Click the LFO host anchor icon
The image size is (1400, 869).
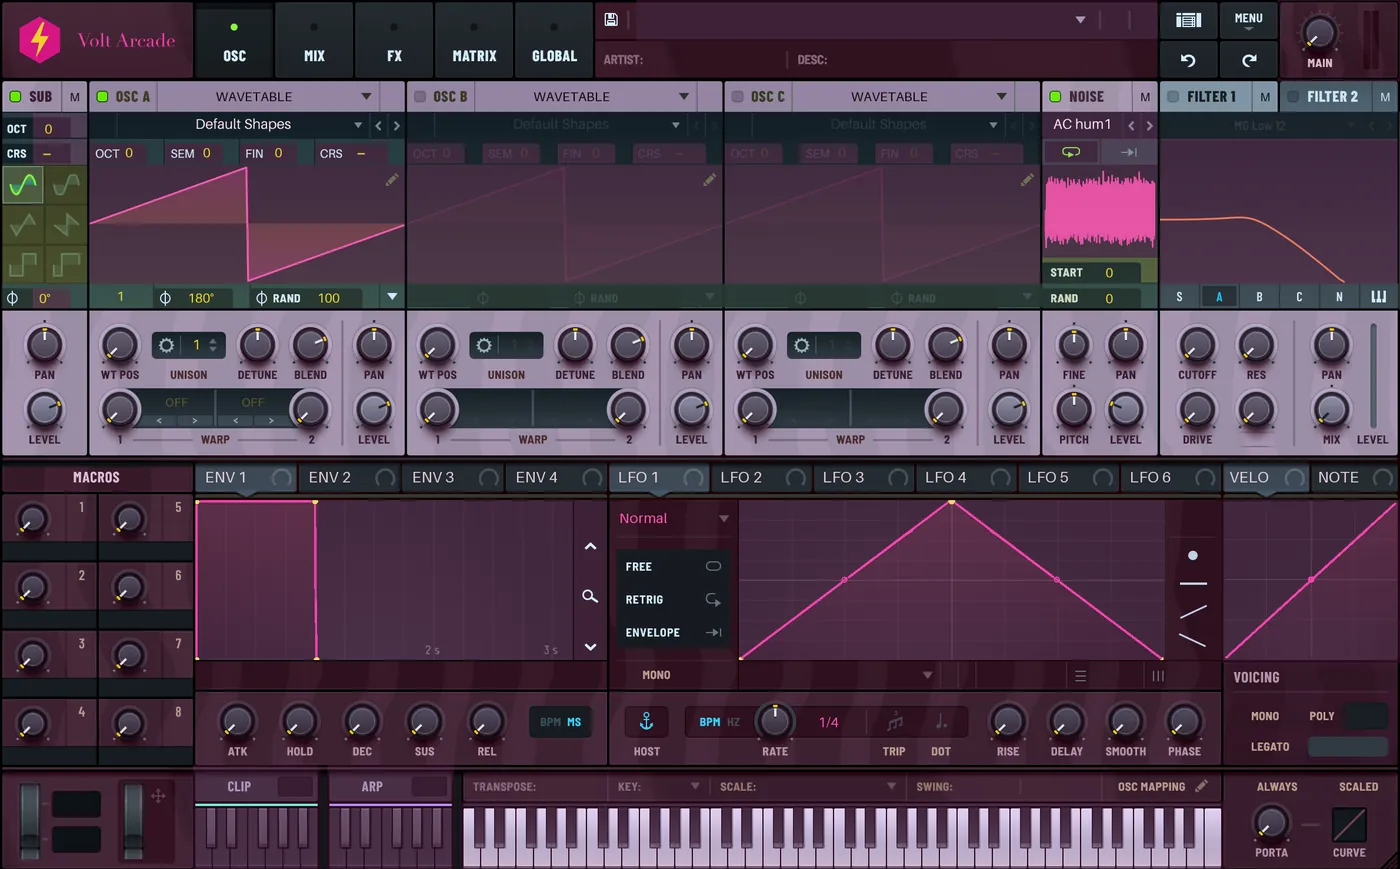pos(646,721)
